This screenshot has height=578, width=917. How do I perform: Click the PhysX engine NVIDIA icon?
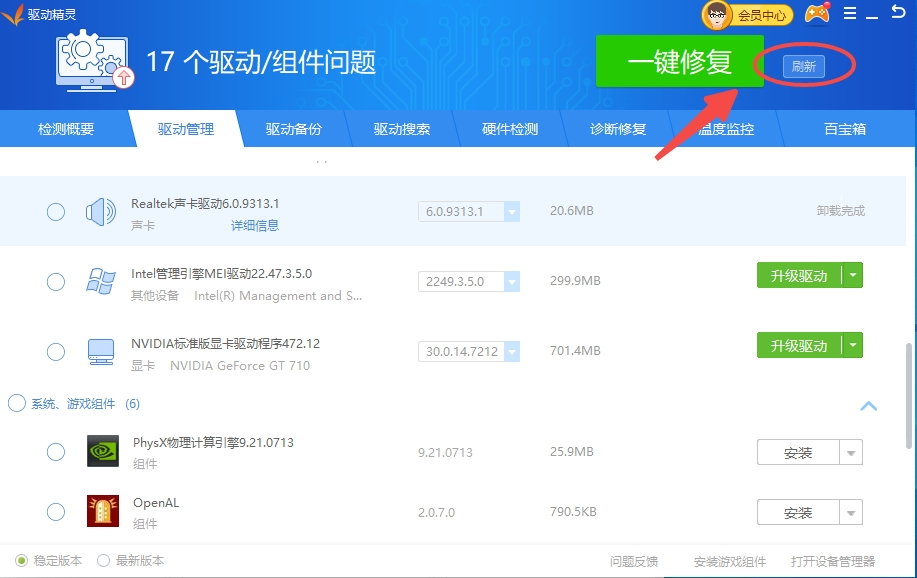pyautogui.click(x=103, y=452)
